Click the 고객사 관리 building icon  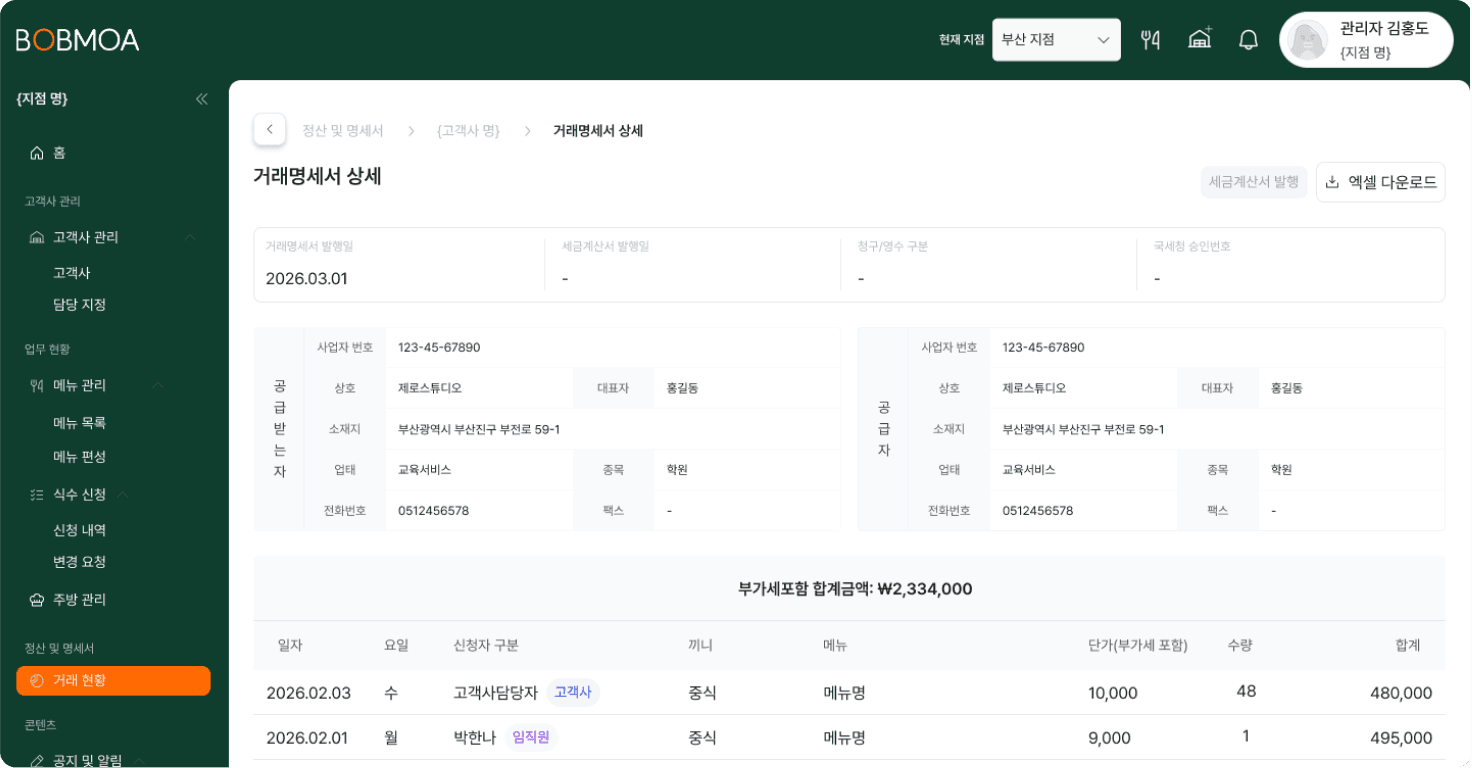(37, 237)
